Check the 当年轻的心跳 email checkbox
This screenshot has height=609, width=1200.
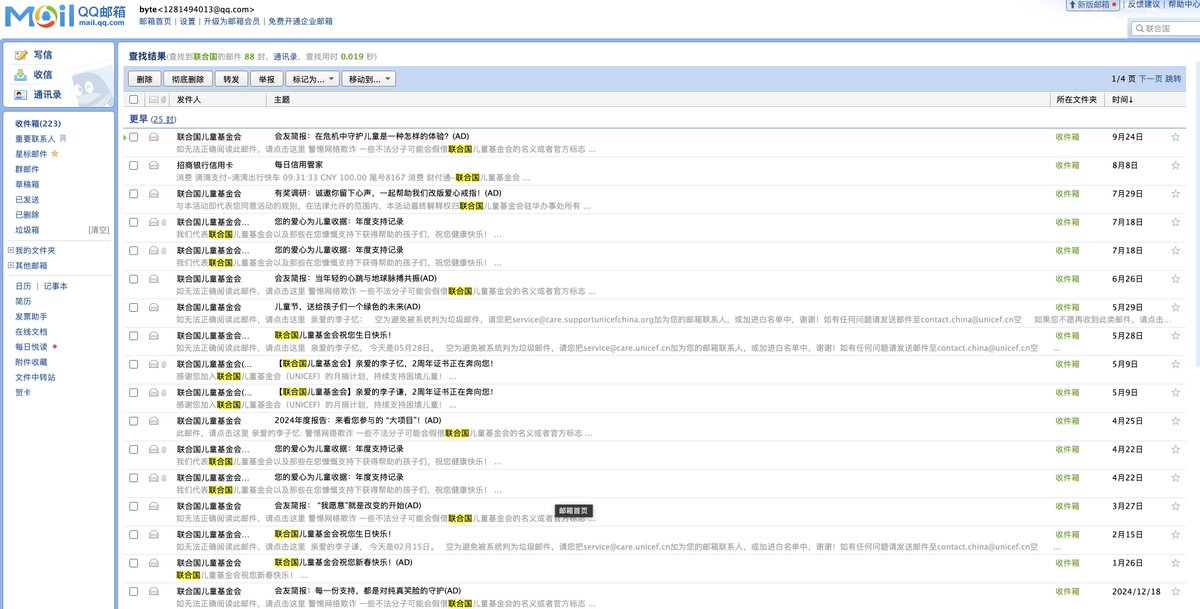pos(134,279)
